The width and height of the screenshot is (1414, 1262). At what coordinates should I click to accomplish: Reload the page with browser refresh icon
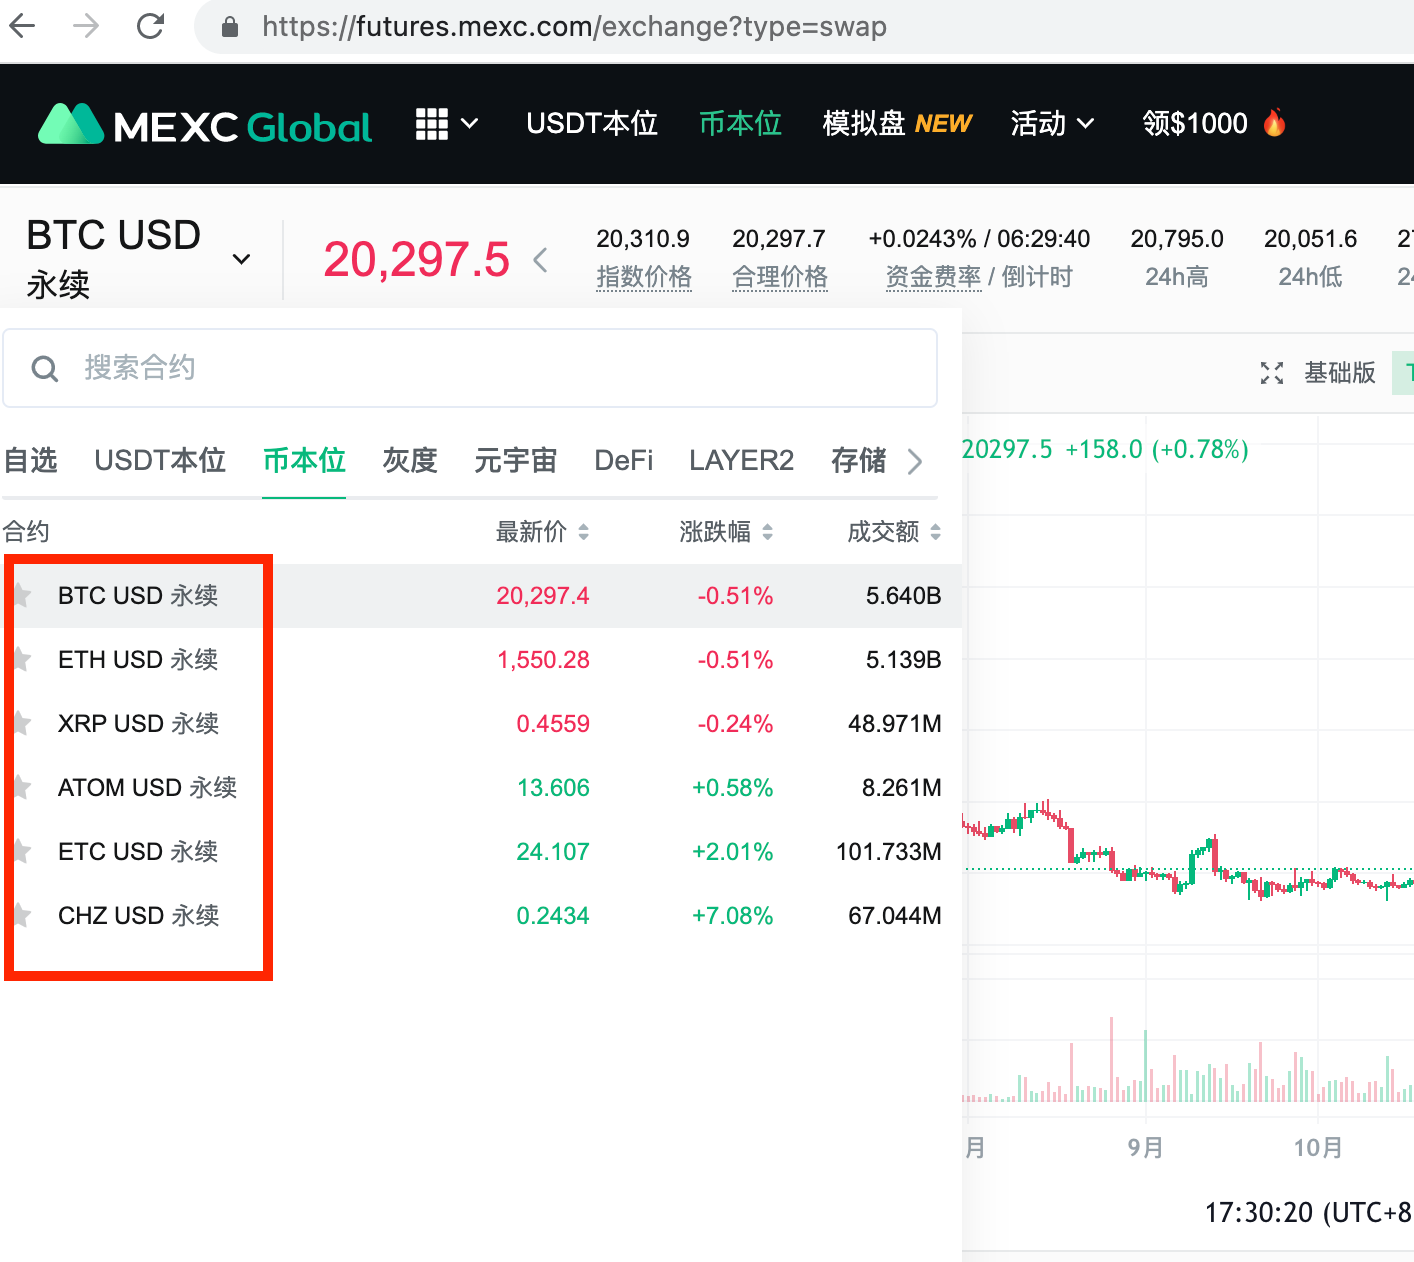[151, 26]
